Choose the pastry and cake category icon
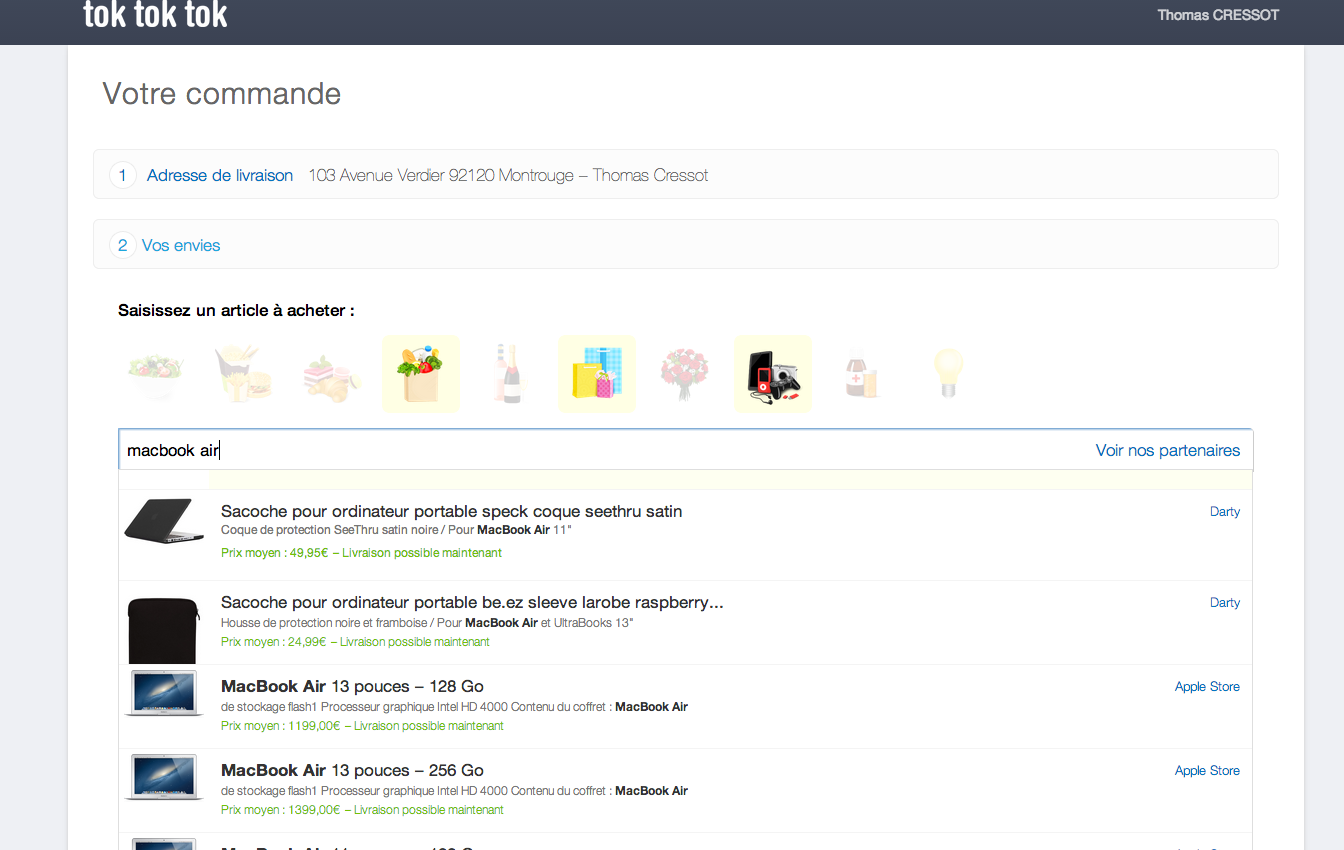The height and width of the screenshot is (850, 1344). [332, 374]
